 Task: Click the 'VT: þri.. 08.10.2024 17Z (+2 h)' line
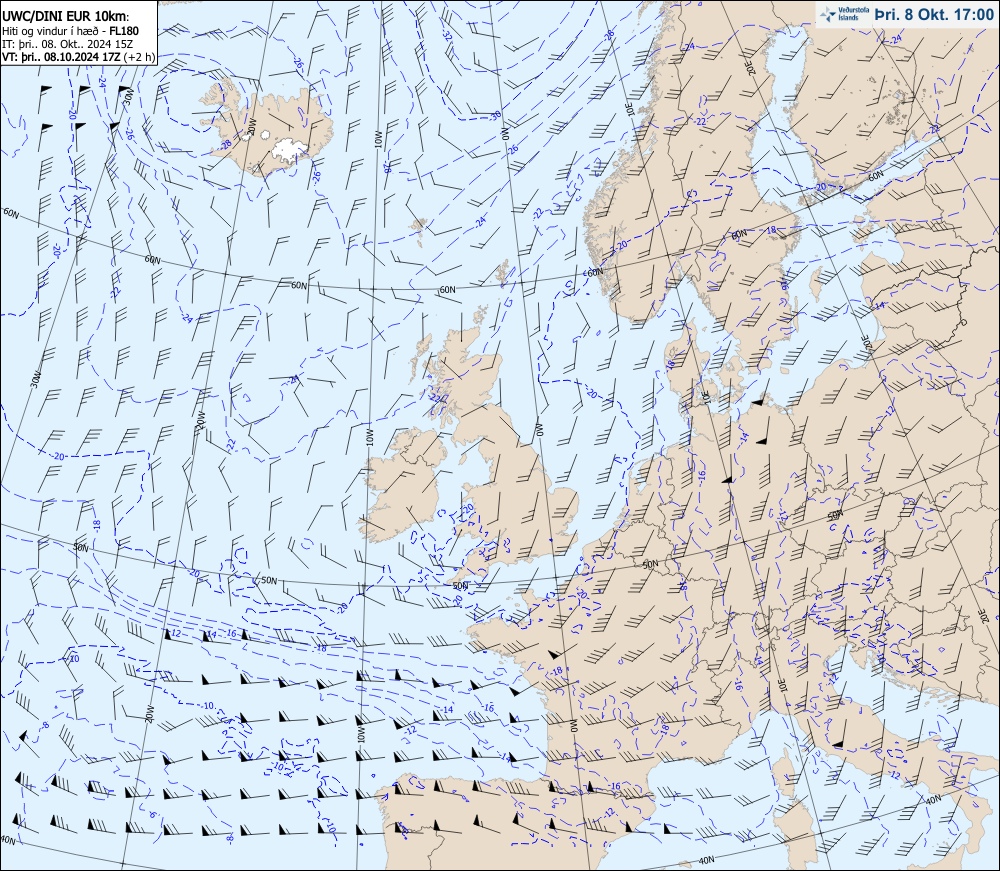coord(78,57)
